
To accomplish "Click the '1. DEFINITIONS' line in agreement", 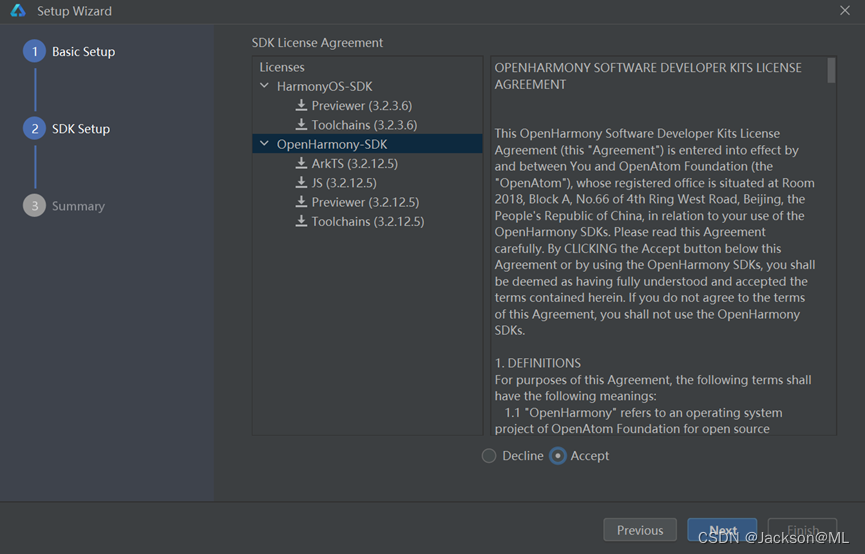I will [x=537, y=363].
